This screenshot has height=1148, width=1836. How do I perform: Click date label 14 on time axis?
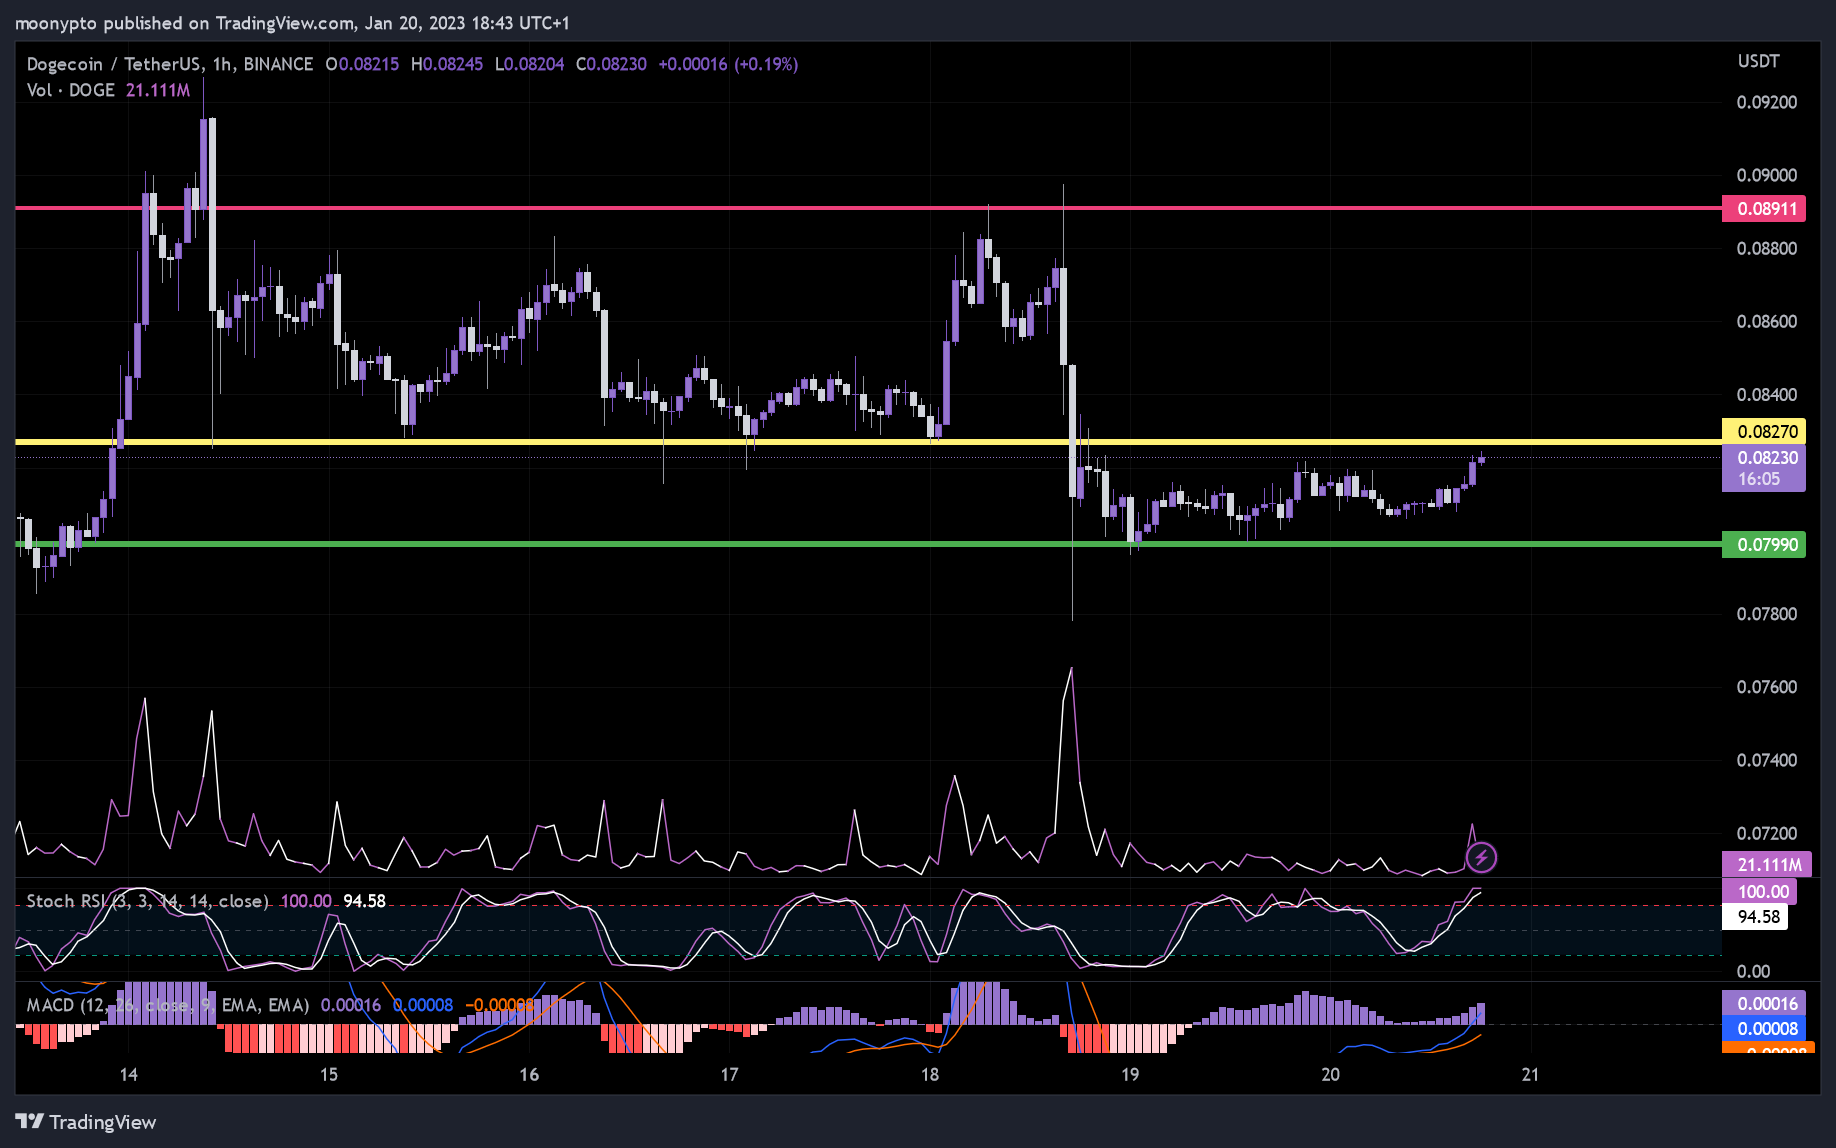pyautogui.click(x=128, y=1074)
